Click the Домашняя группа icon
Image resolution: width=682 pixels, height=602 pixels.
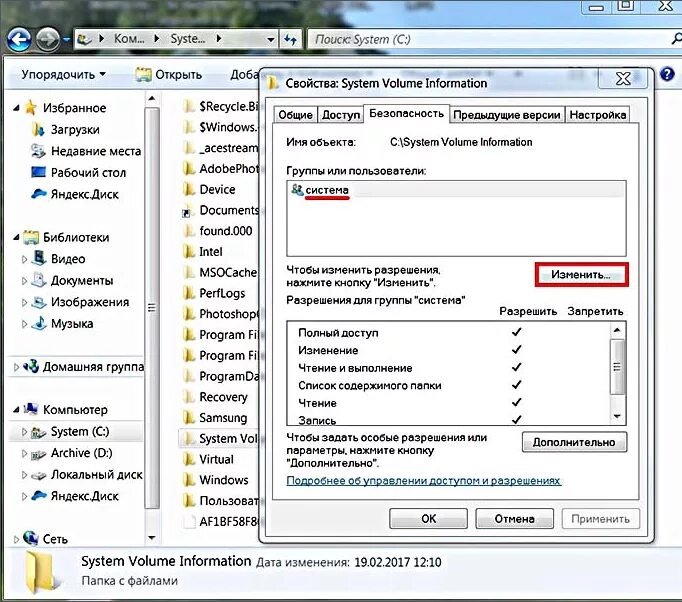(31, 366)
